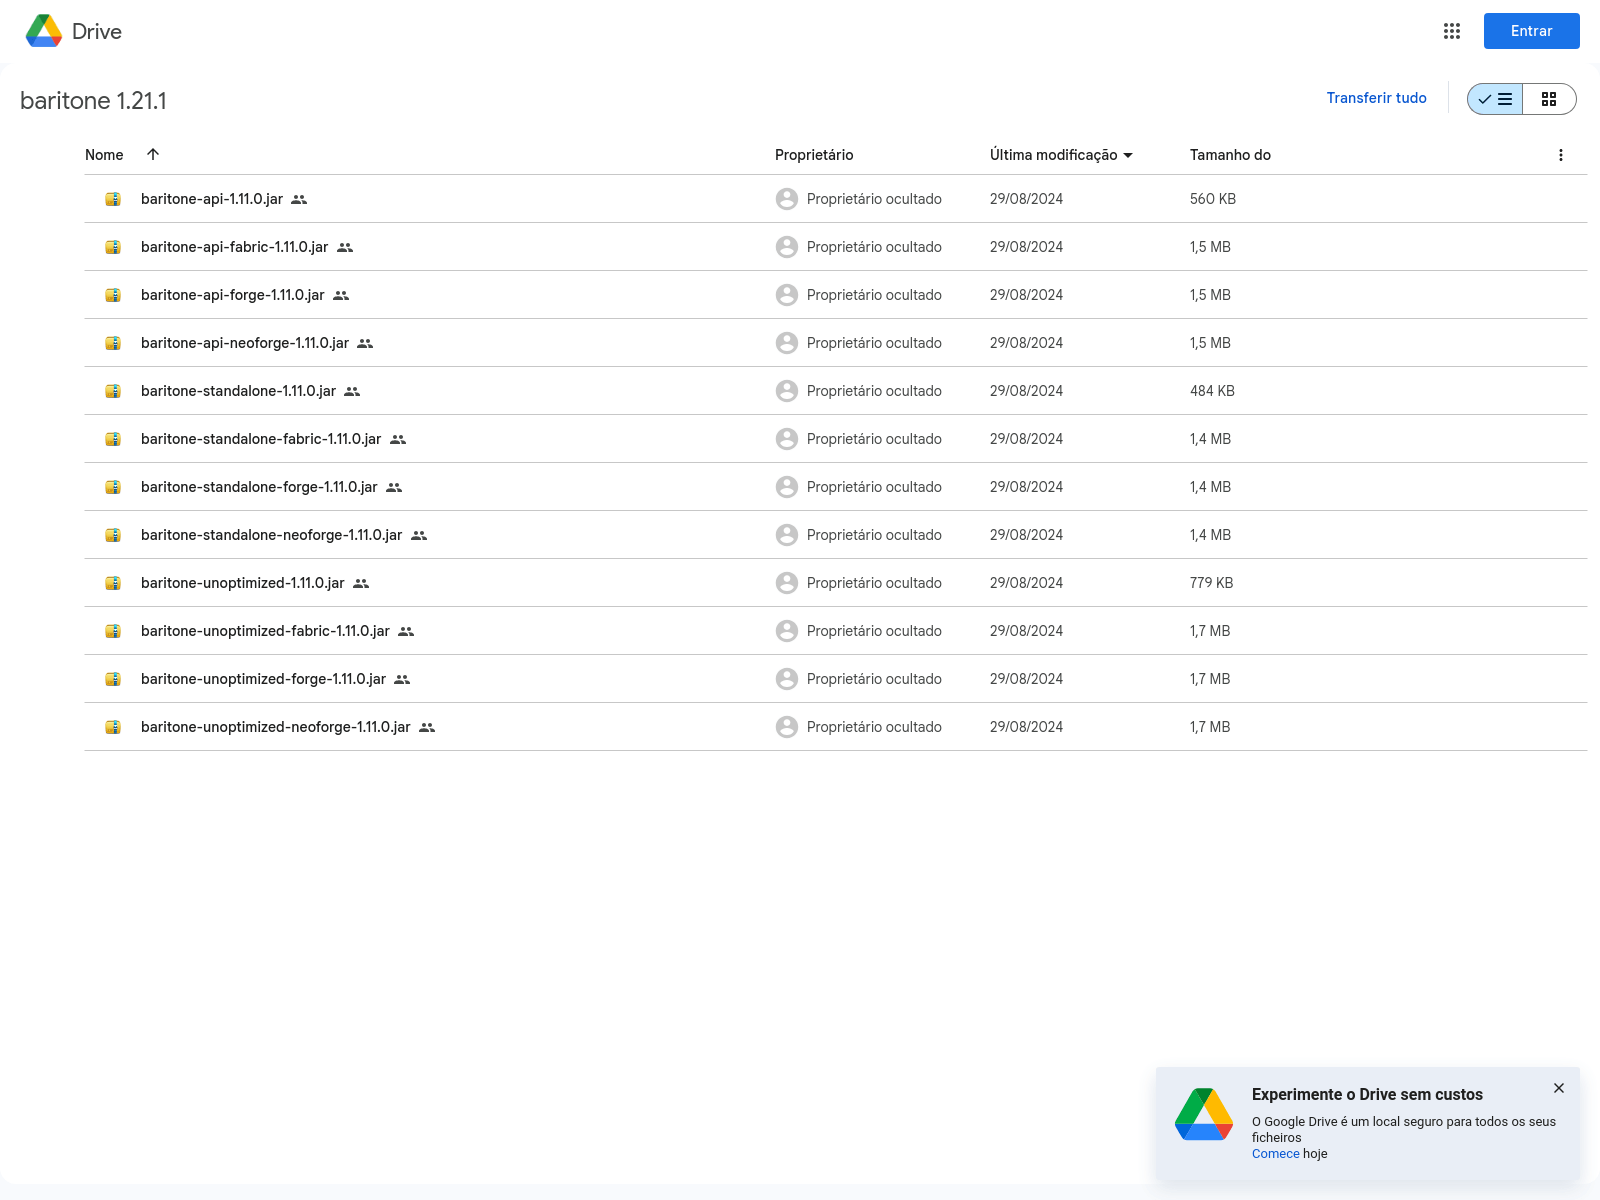Open the Google apps grid icon
Viewport: 1600px width, 1200px height.
click(x=1452, y=31)
